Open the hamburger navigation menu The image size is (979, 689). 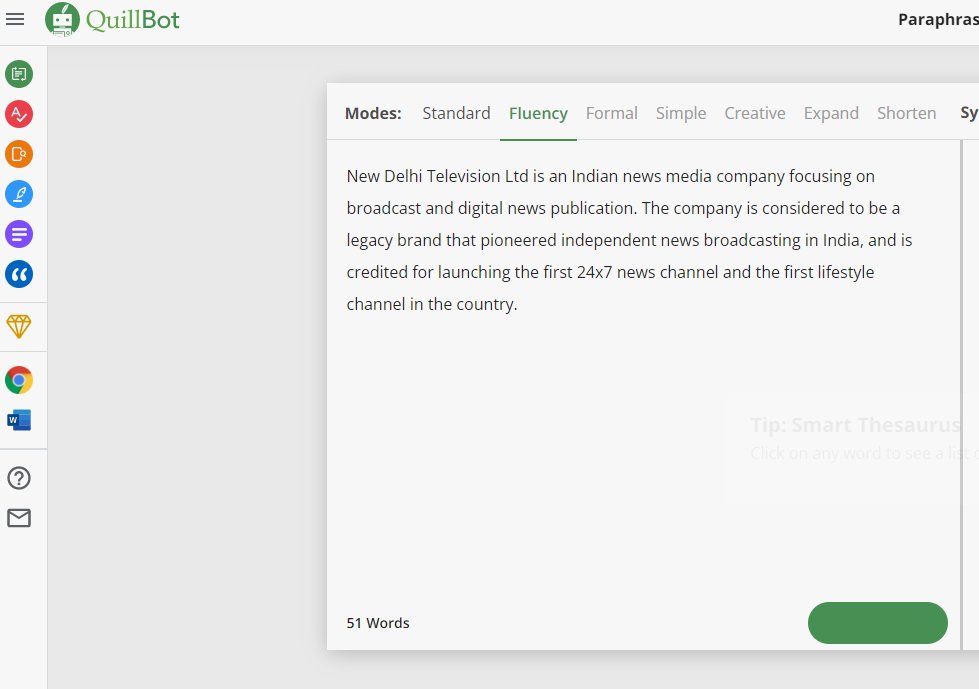click(x=15, y=19)
